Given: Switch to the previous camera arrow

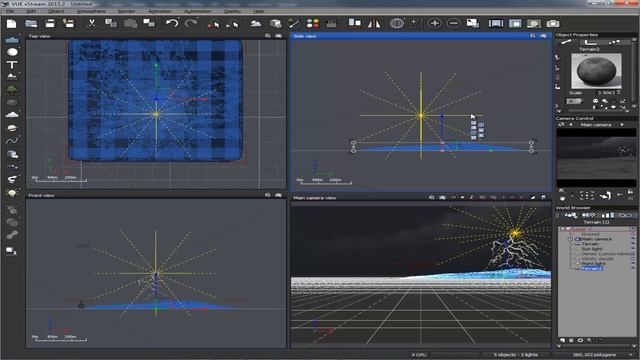Looking at the screenshot, I should click(x=571, y=124).
